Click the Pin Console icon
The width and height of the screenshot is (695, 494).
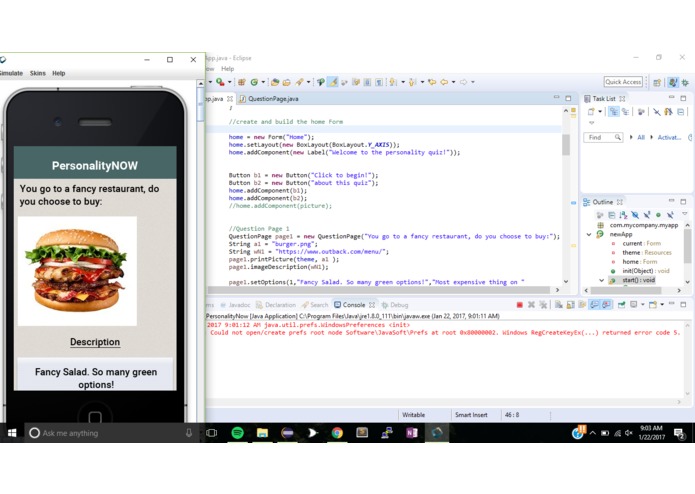coord(621,305)
